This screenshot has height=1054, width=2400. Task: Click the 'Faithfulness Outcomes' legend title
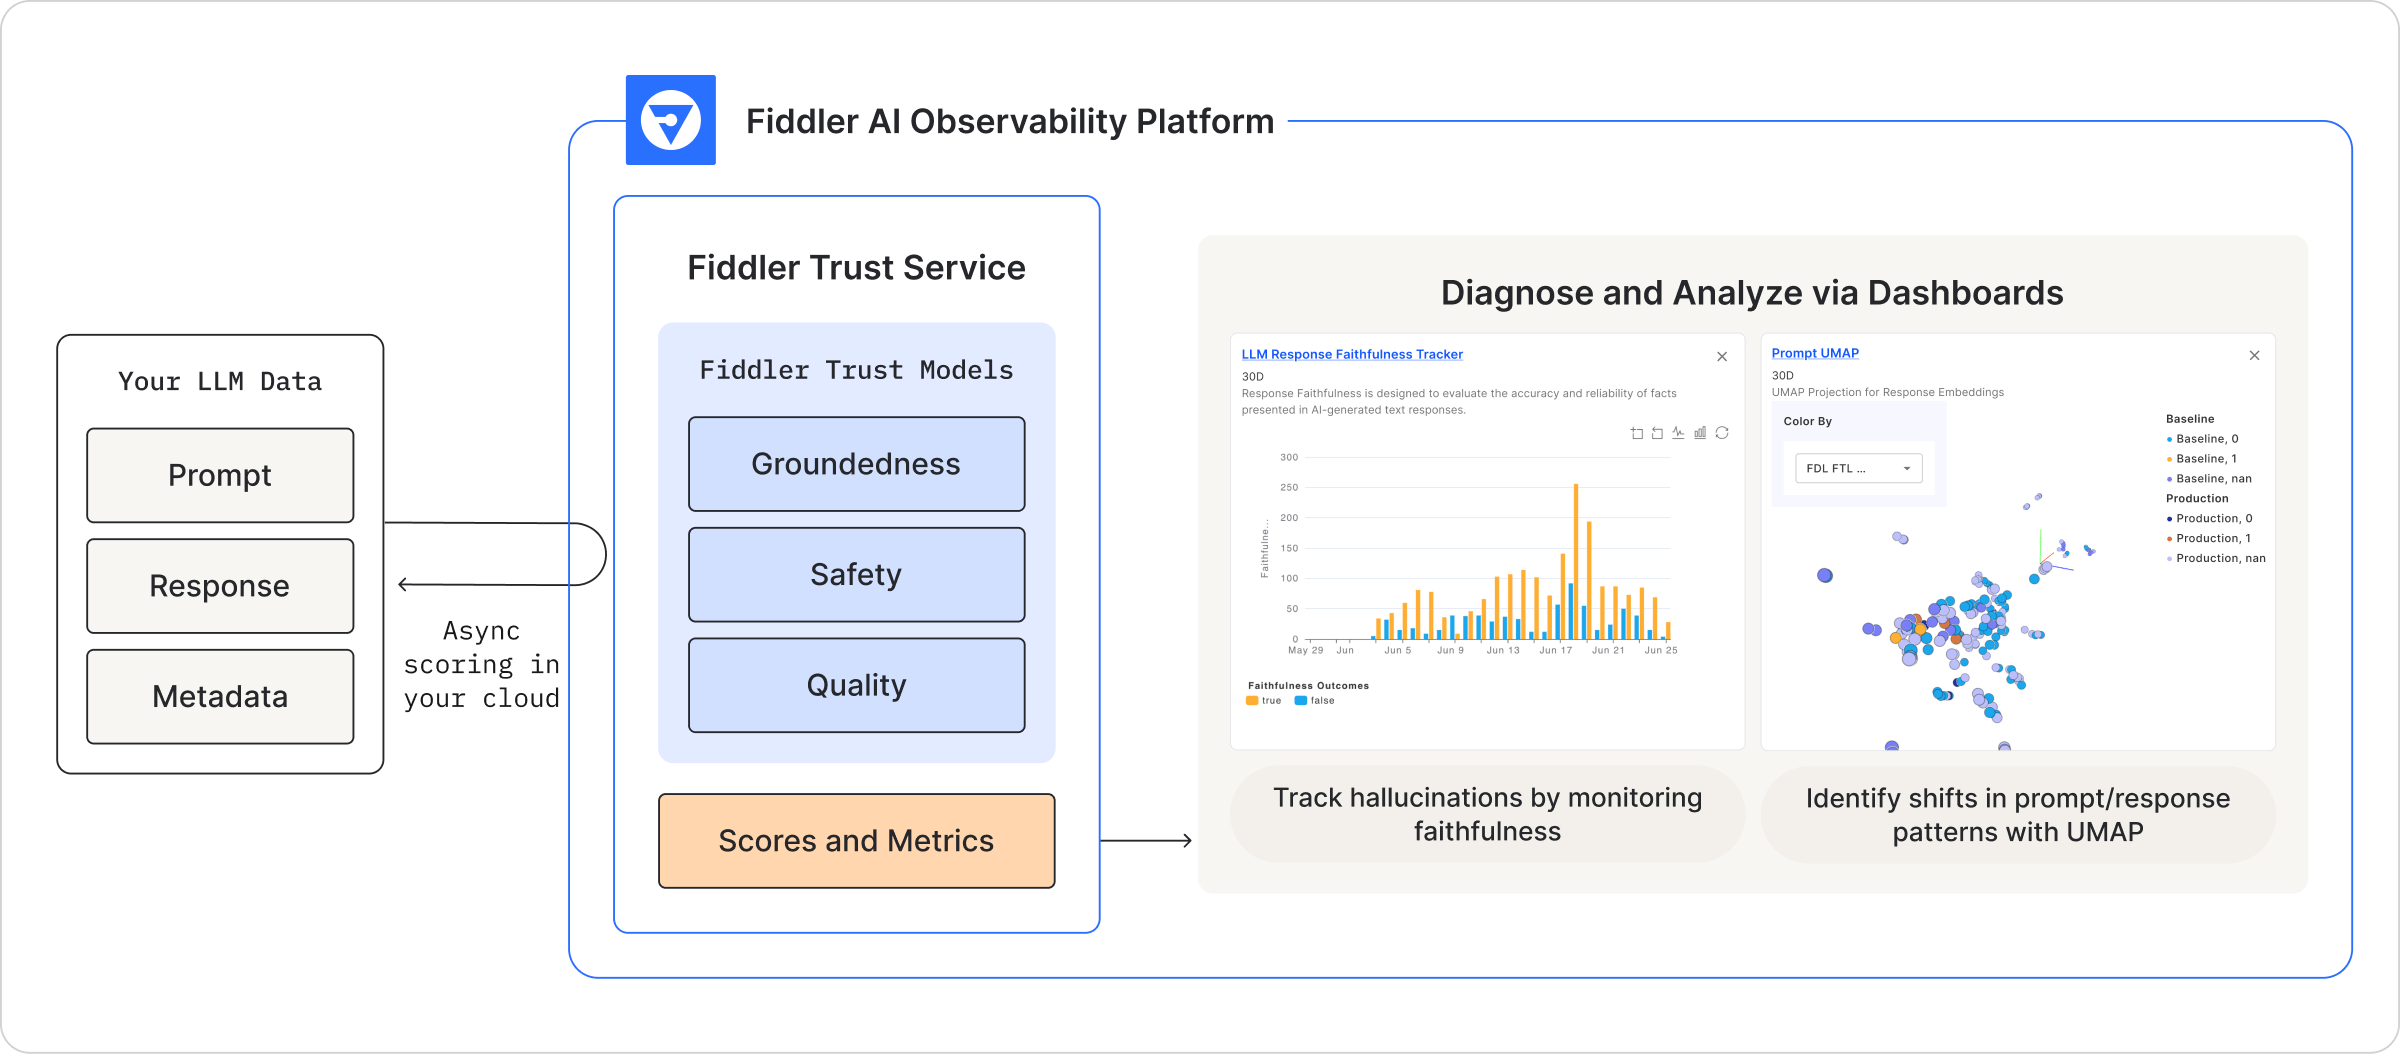[1308, 686]
